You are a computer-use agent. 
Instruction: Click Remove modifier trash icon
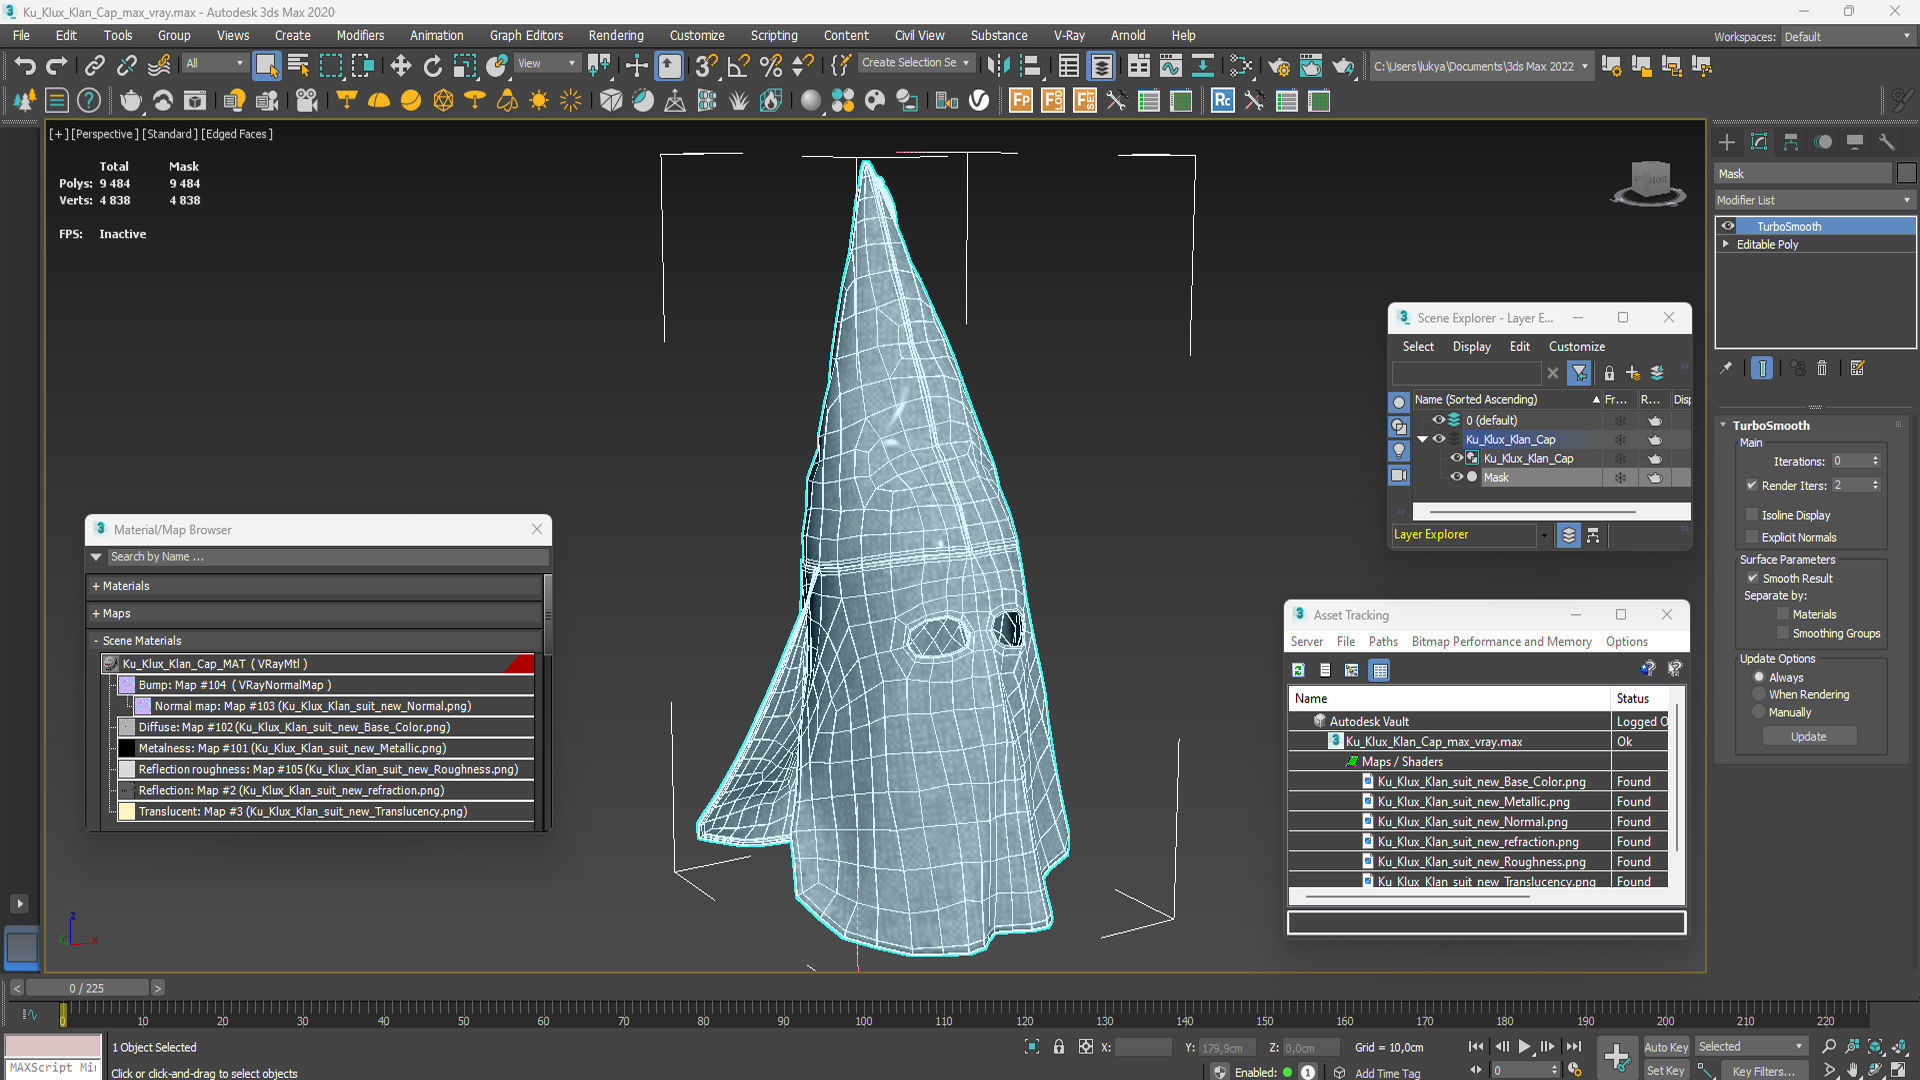[1822, 368]
